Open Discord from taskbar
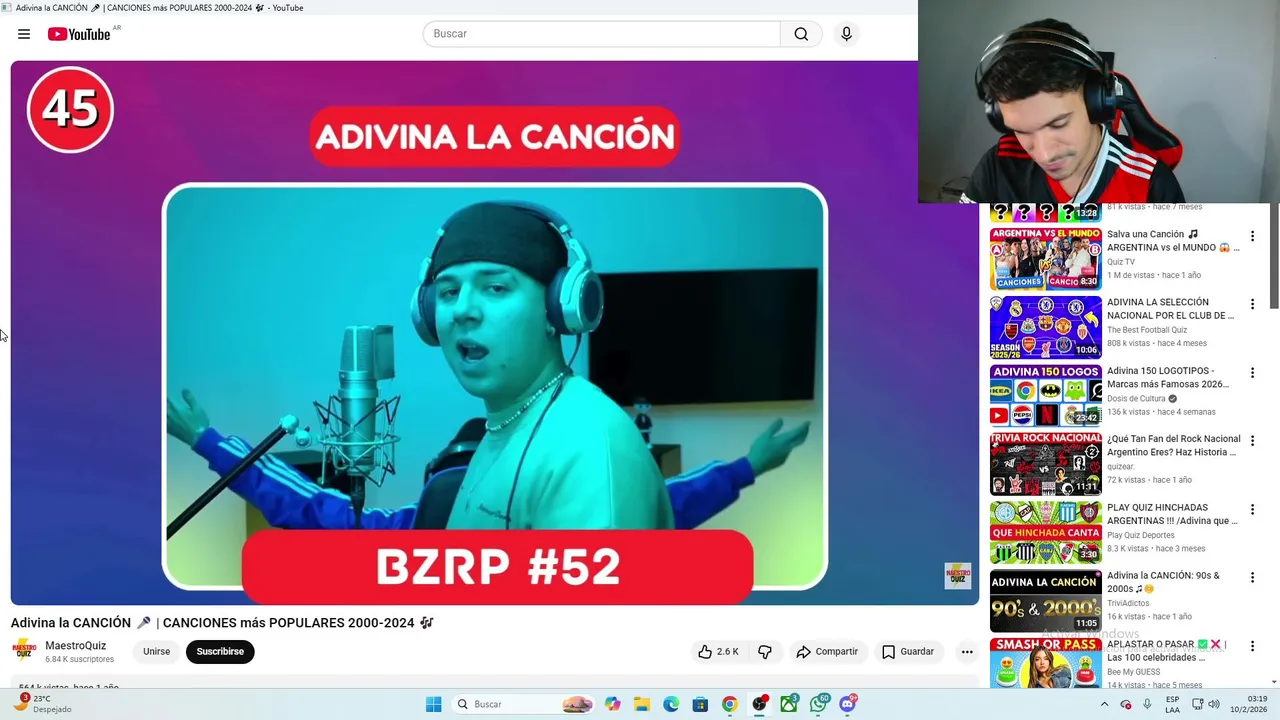Screen dimensions: 1280x720 tap(848, 704)
